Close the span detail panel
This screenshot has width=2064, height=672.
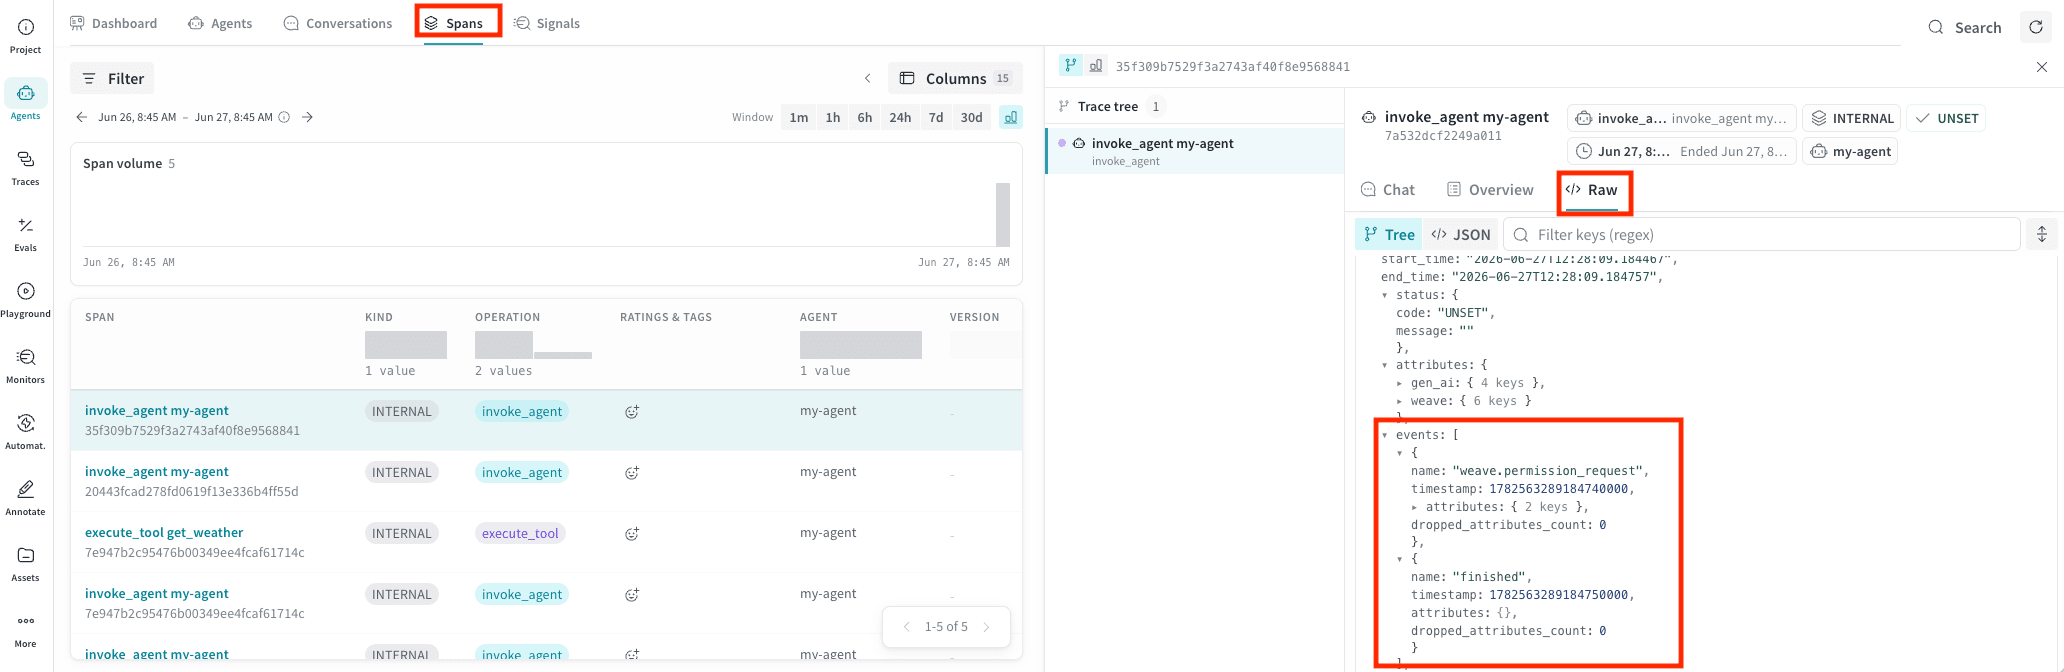pos(2042,66)
